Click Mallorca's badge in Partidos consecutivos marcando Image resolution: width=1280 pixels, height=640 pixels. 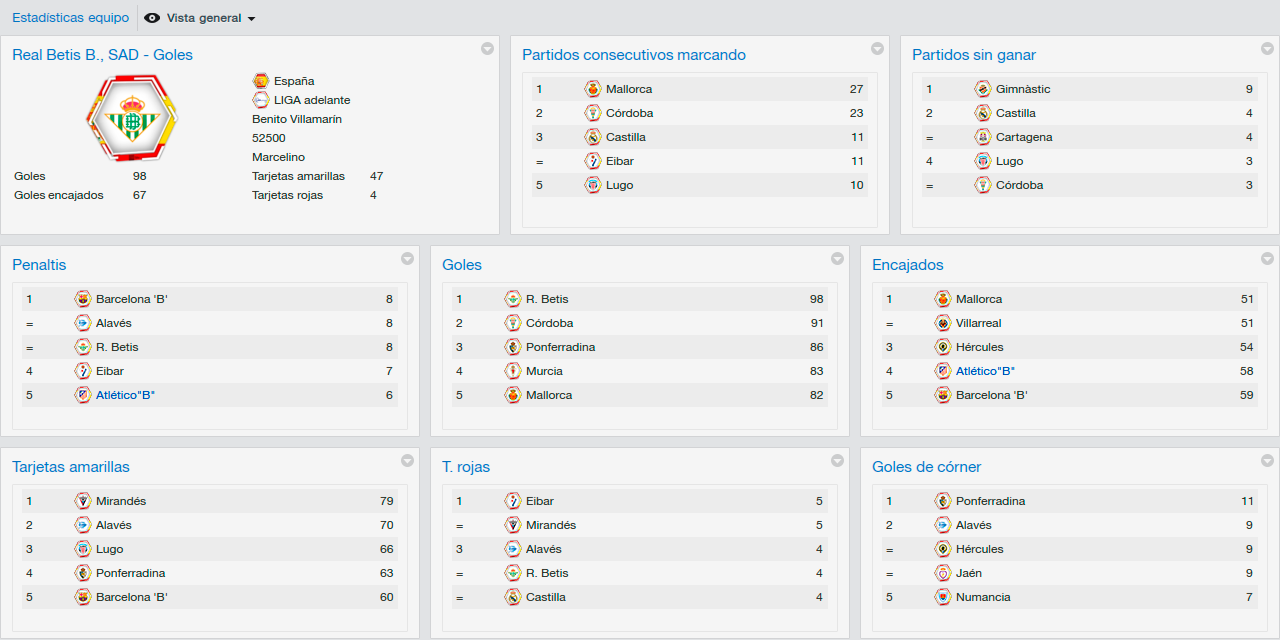point(593,89)
